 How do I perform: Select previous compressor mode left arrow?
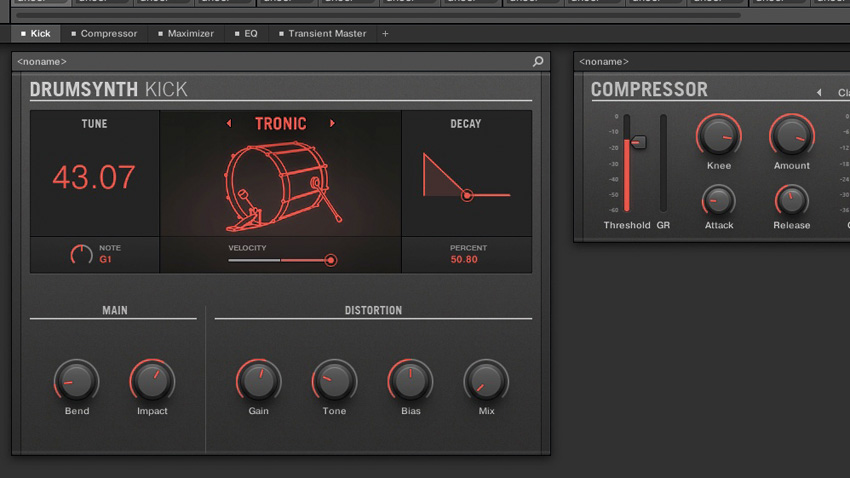pyautogui.click(x=819, y=93)
